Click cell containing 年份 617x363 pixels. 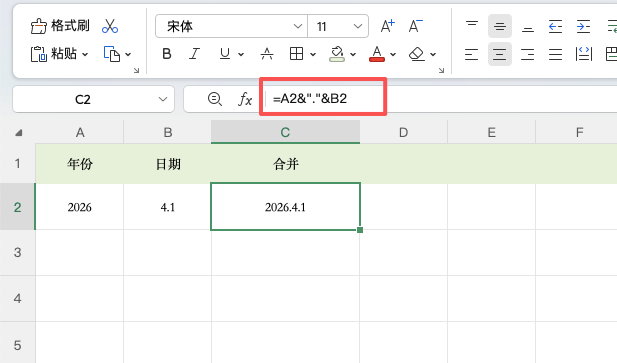point(80,164)
